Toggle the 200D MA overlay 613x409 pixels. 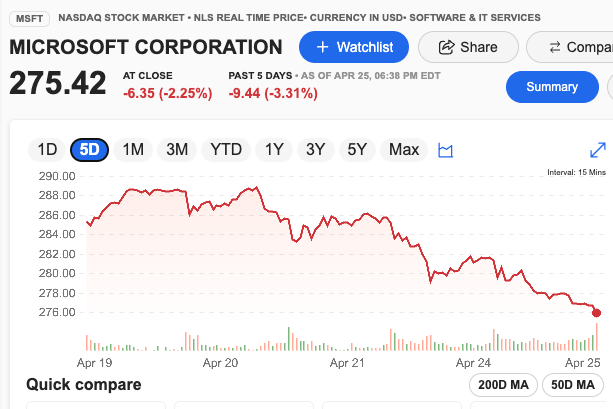click(503, 385)
